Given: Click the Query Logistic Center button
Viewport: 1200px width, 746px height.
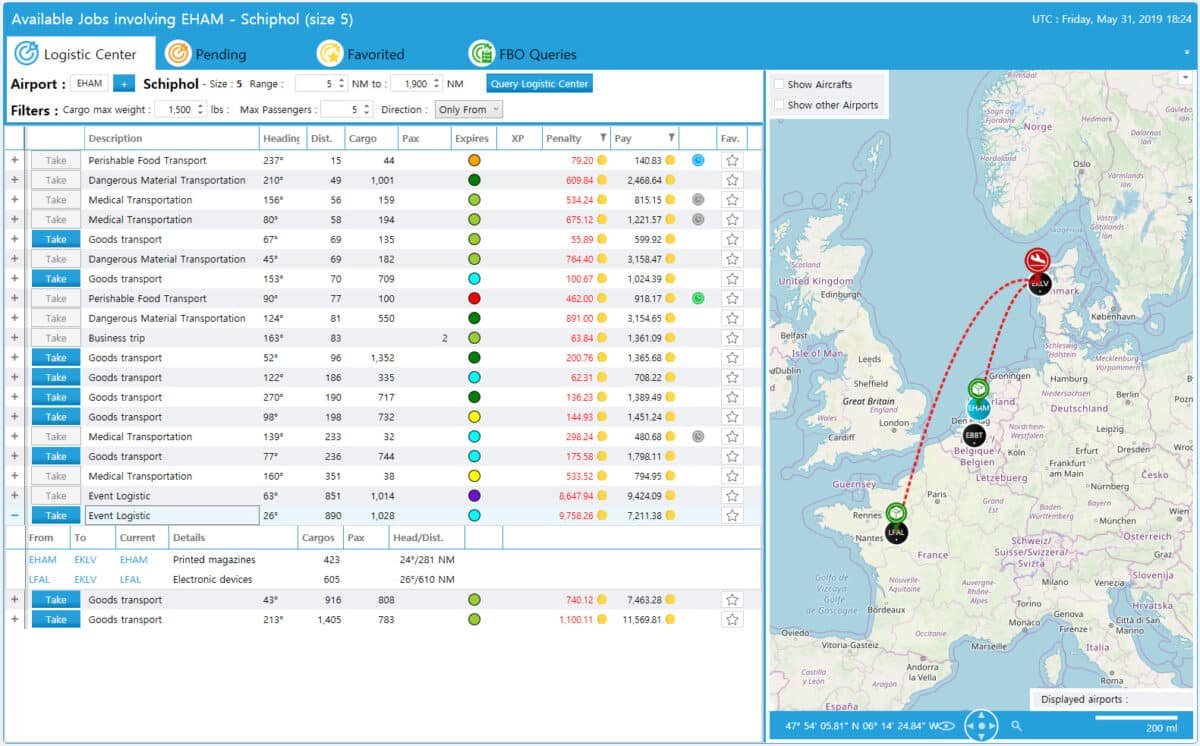Looking at the screenshot, I should (539, 83).
